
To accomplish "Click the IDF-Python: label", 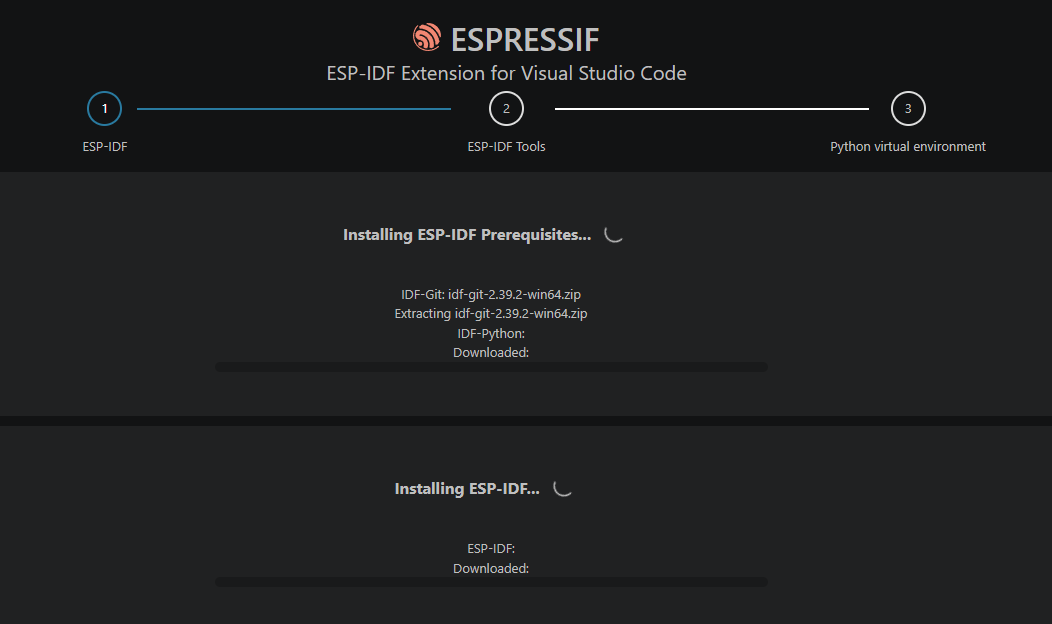I will (491, 333).
